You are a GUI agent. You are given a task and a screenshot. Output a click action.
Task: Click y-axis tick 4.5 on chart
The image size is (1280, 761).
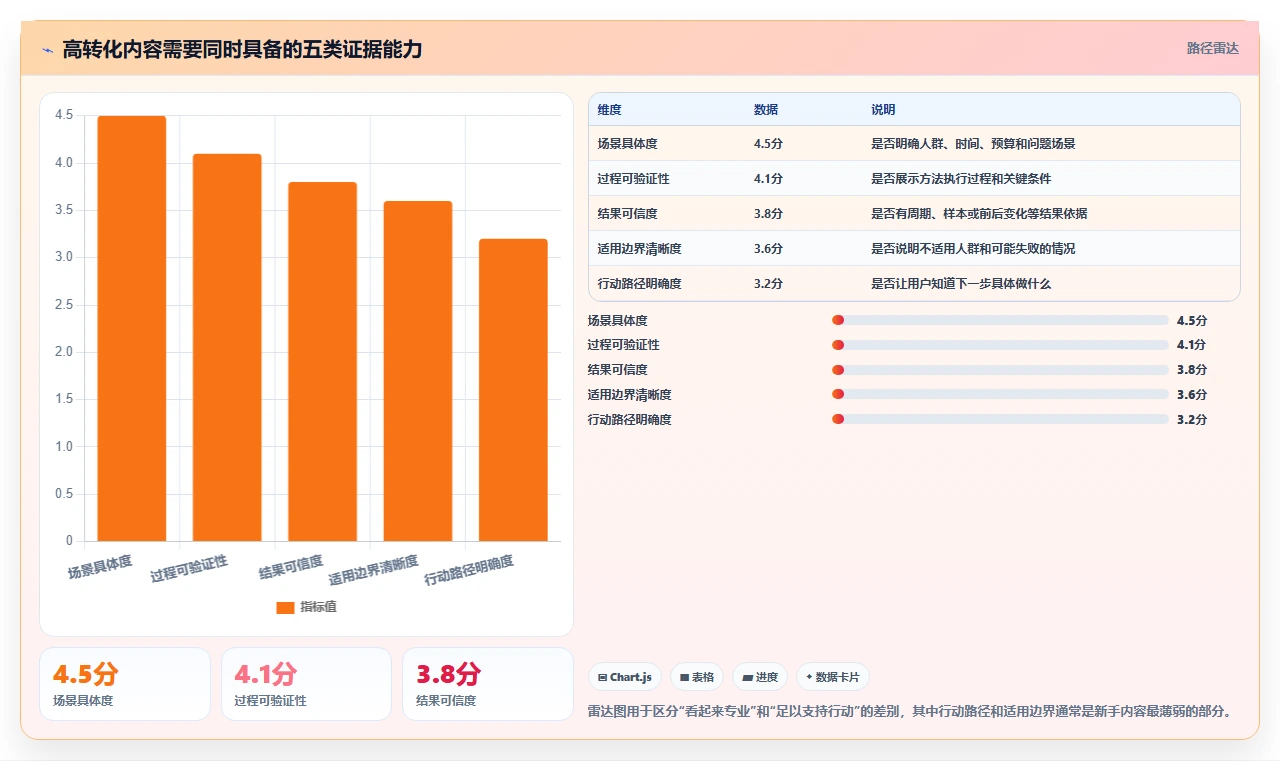64,115
